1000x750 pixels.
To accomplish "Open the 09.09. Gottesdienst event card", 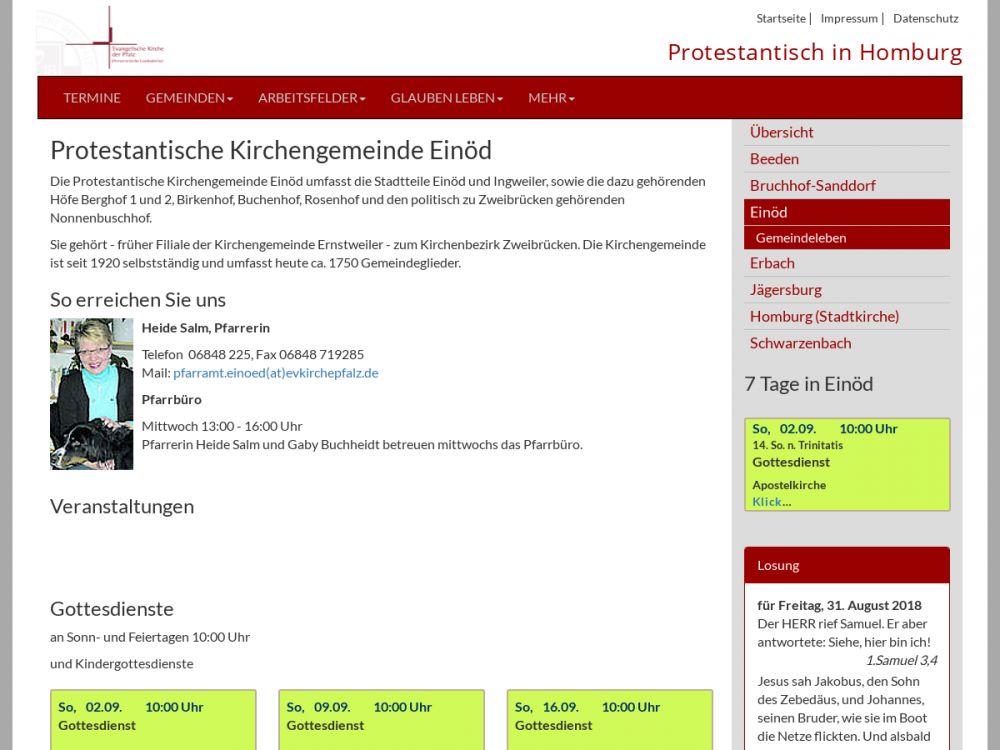I will click(381, 716).
